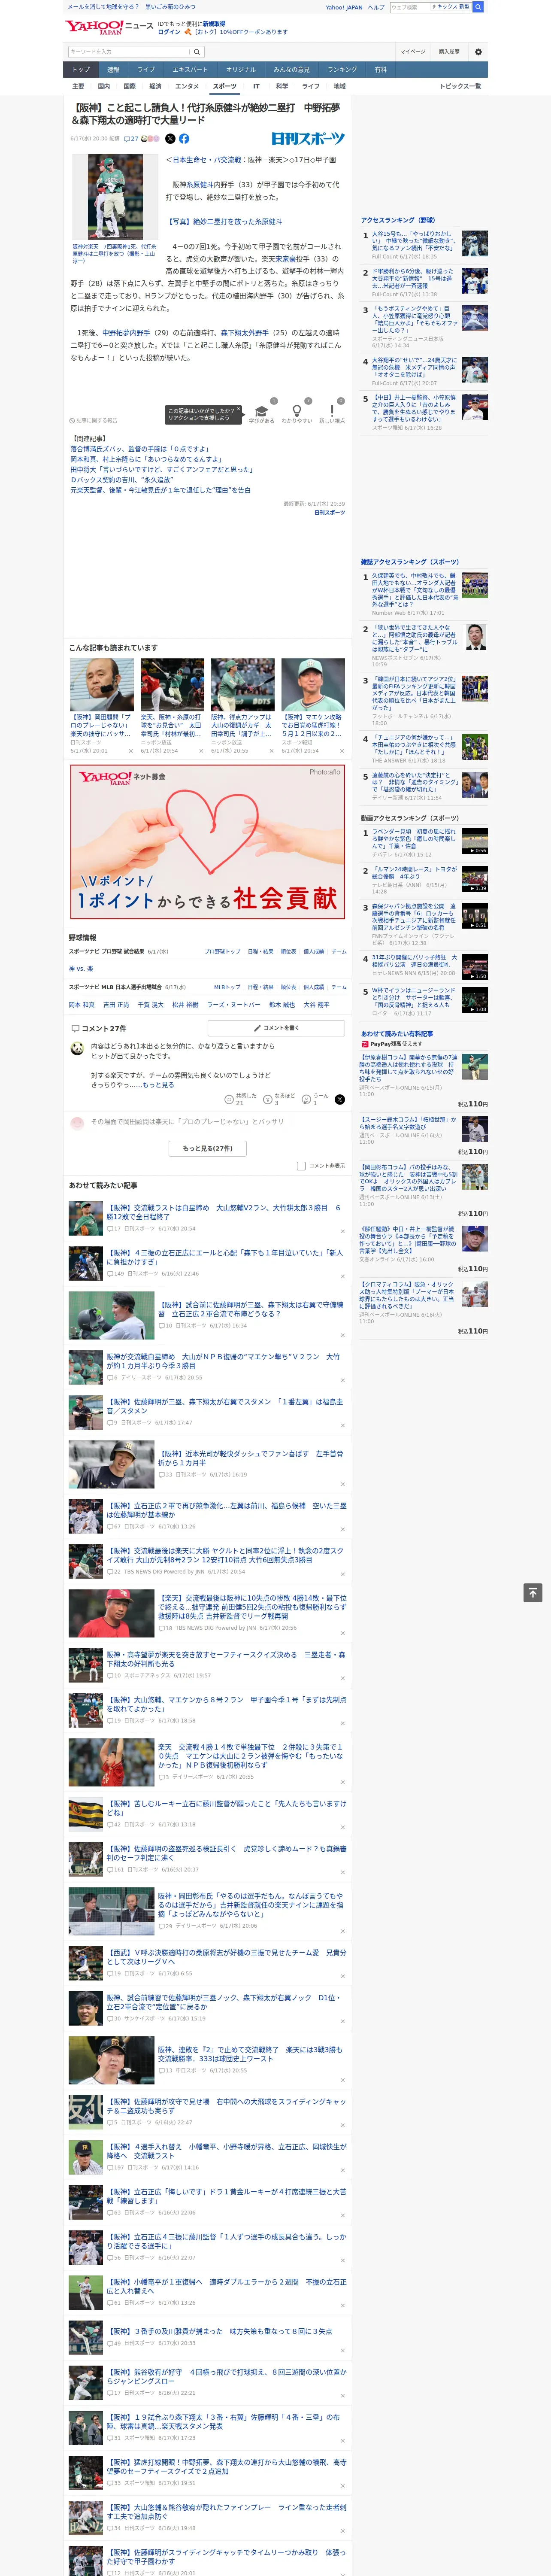Open related article 岡本和真、村上宗隆らに
This screenshot has width=551, height=2576.
click(147, 459)
